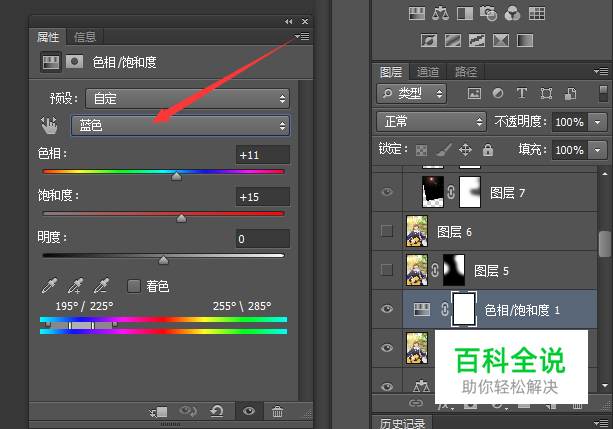Screen dimensions: 613x429
Task: Enable the 着色 colorize checkbox
Action: coord(134,286)
